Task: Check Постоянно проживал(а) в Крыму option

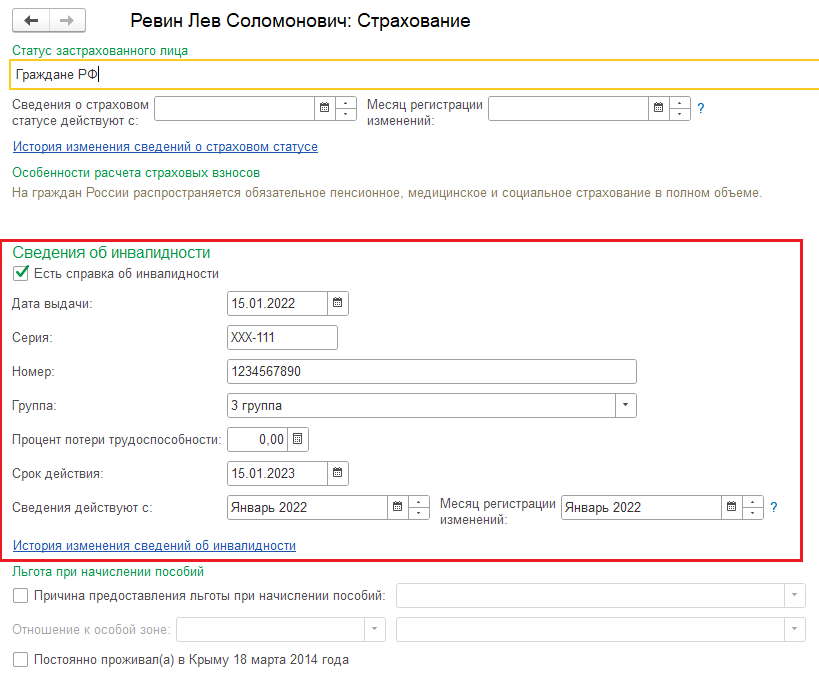Action: [20, 660]
